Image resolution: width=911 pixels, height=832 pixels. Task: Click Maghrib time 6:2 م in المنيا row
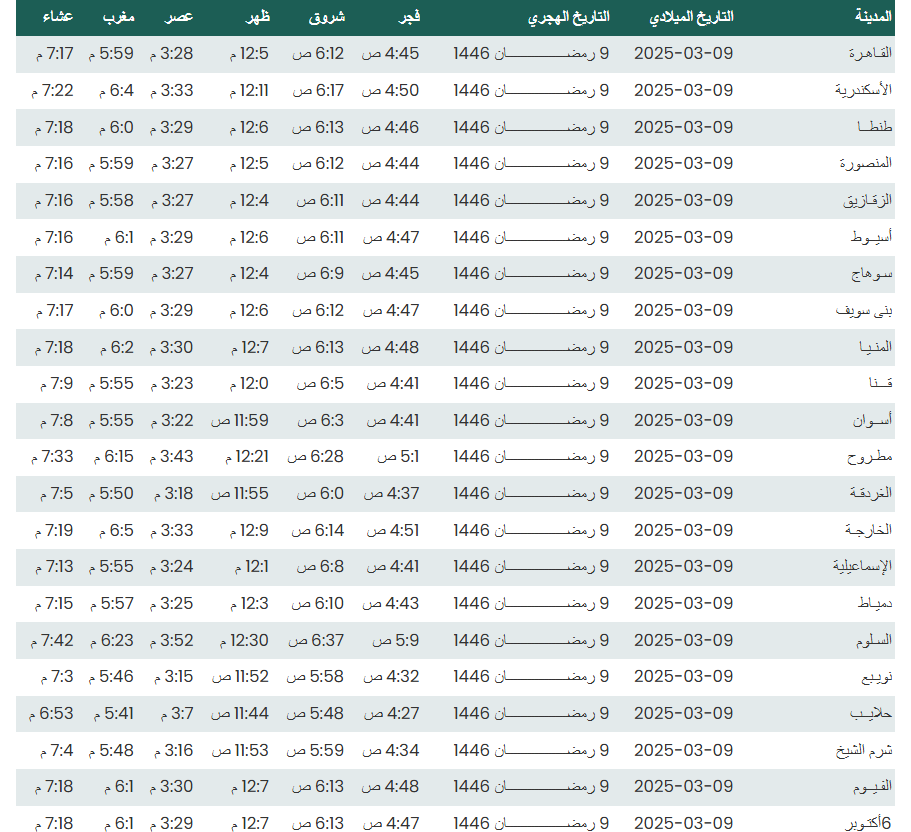click(117, 347)
